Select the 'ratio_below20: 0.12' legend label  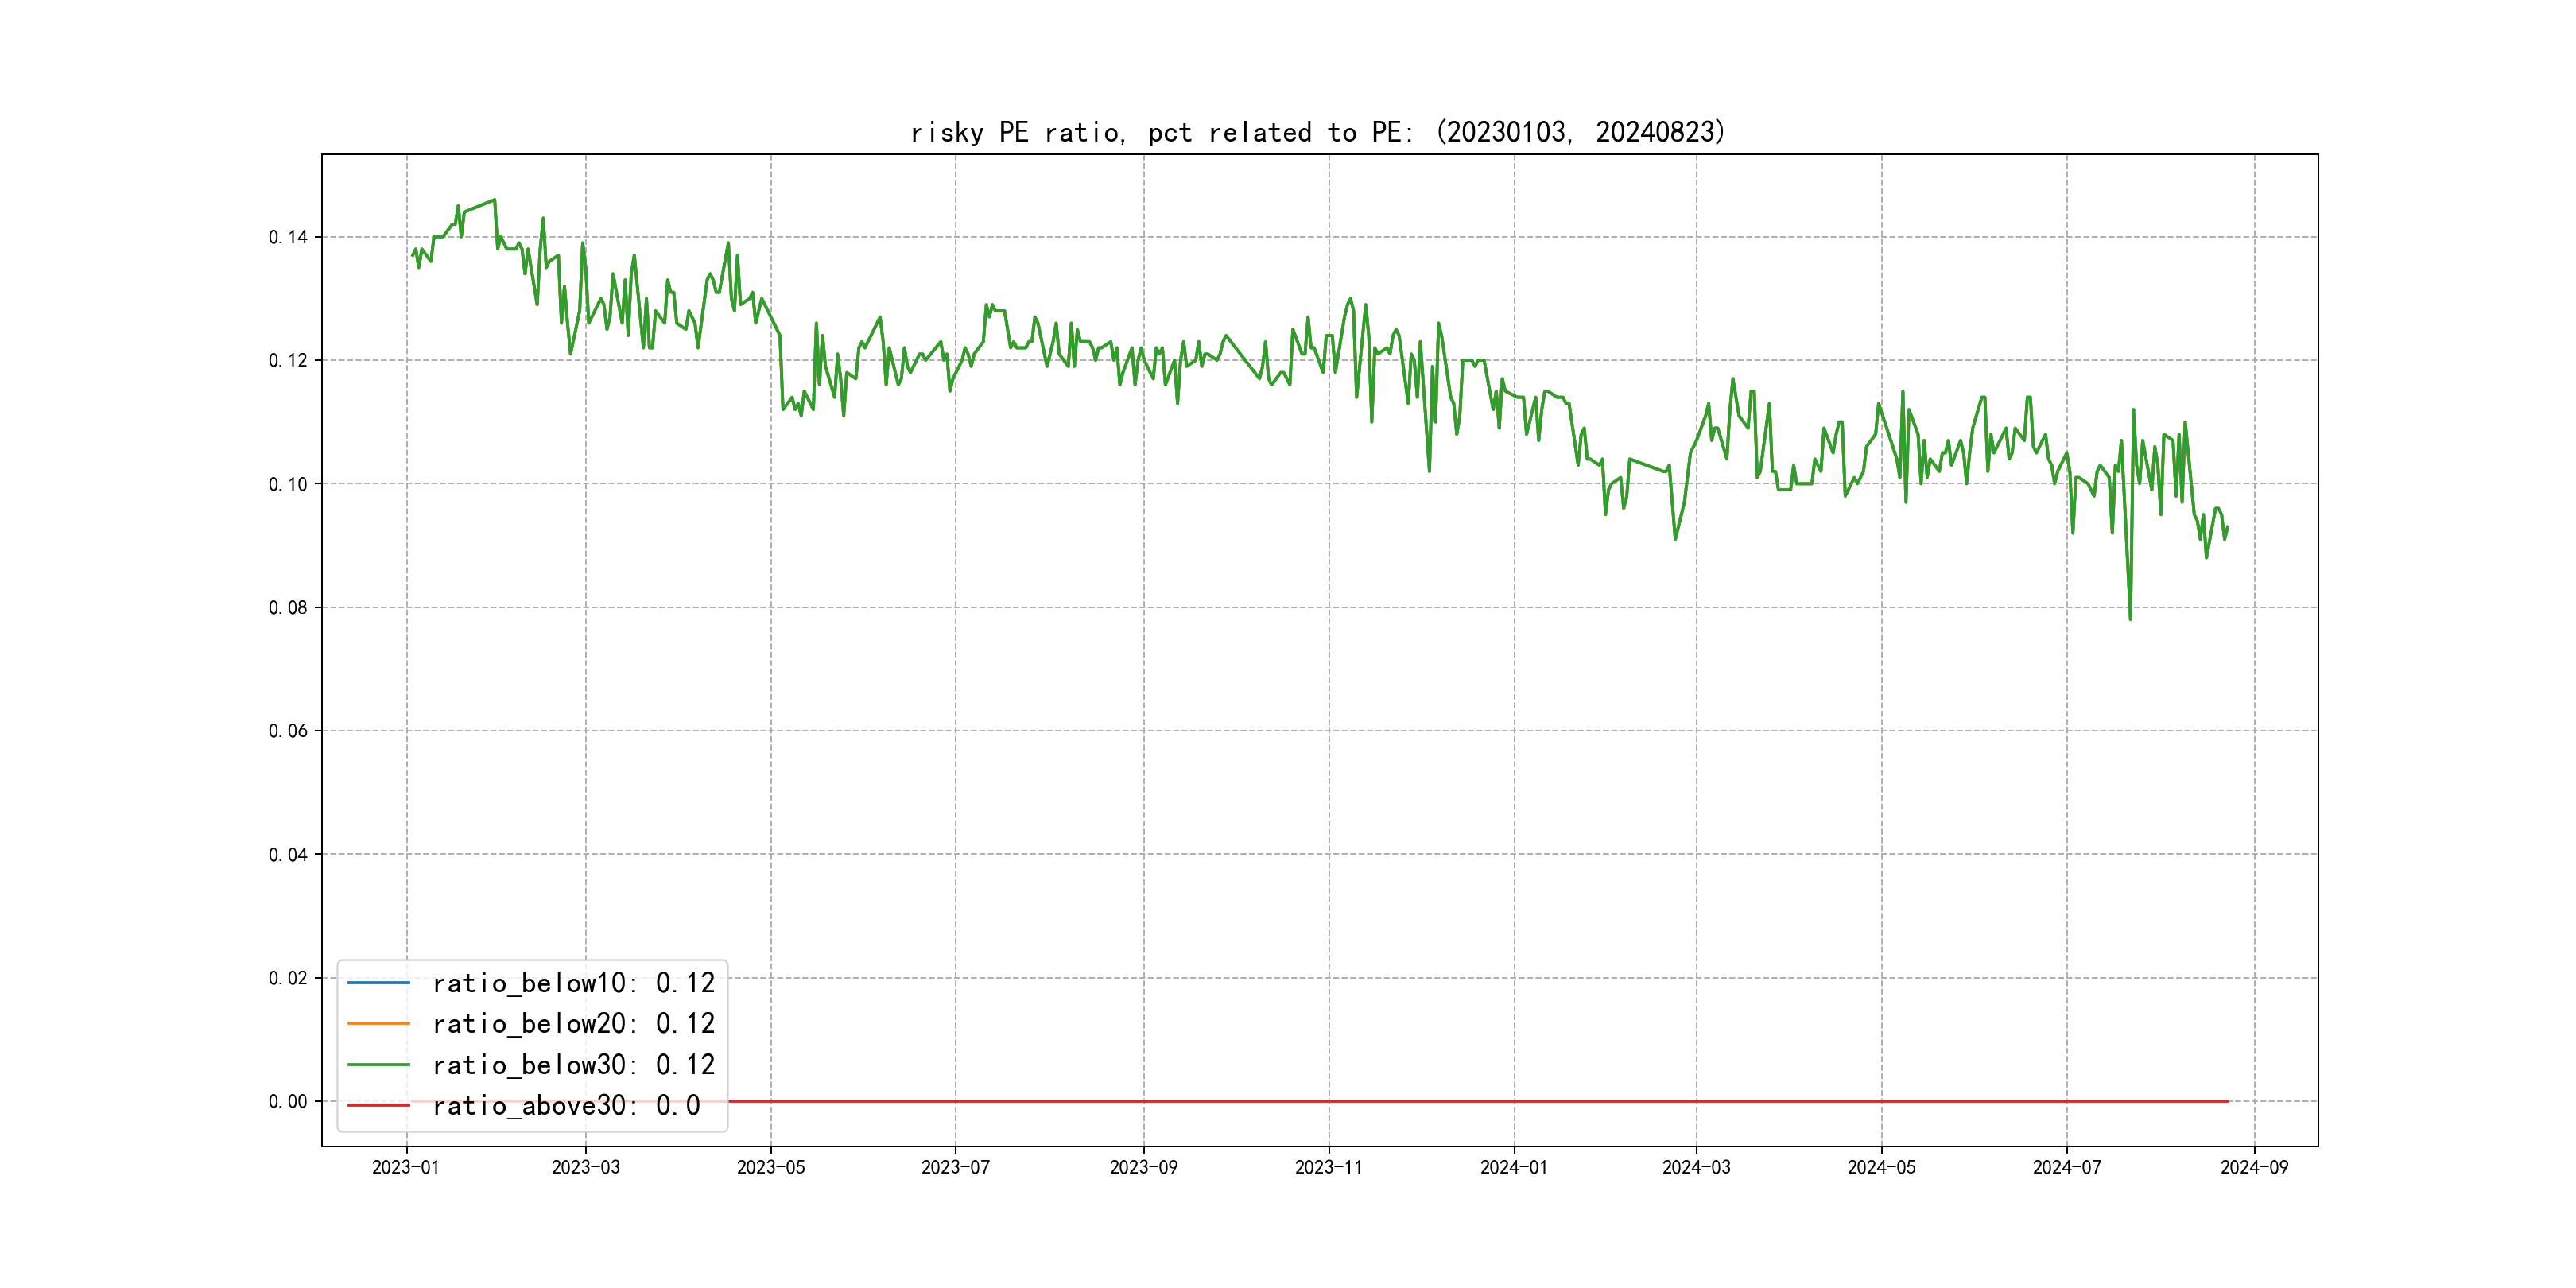(x=573, y=1024)
